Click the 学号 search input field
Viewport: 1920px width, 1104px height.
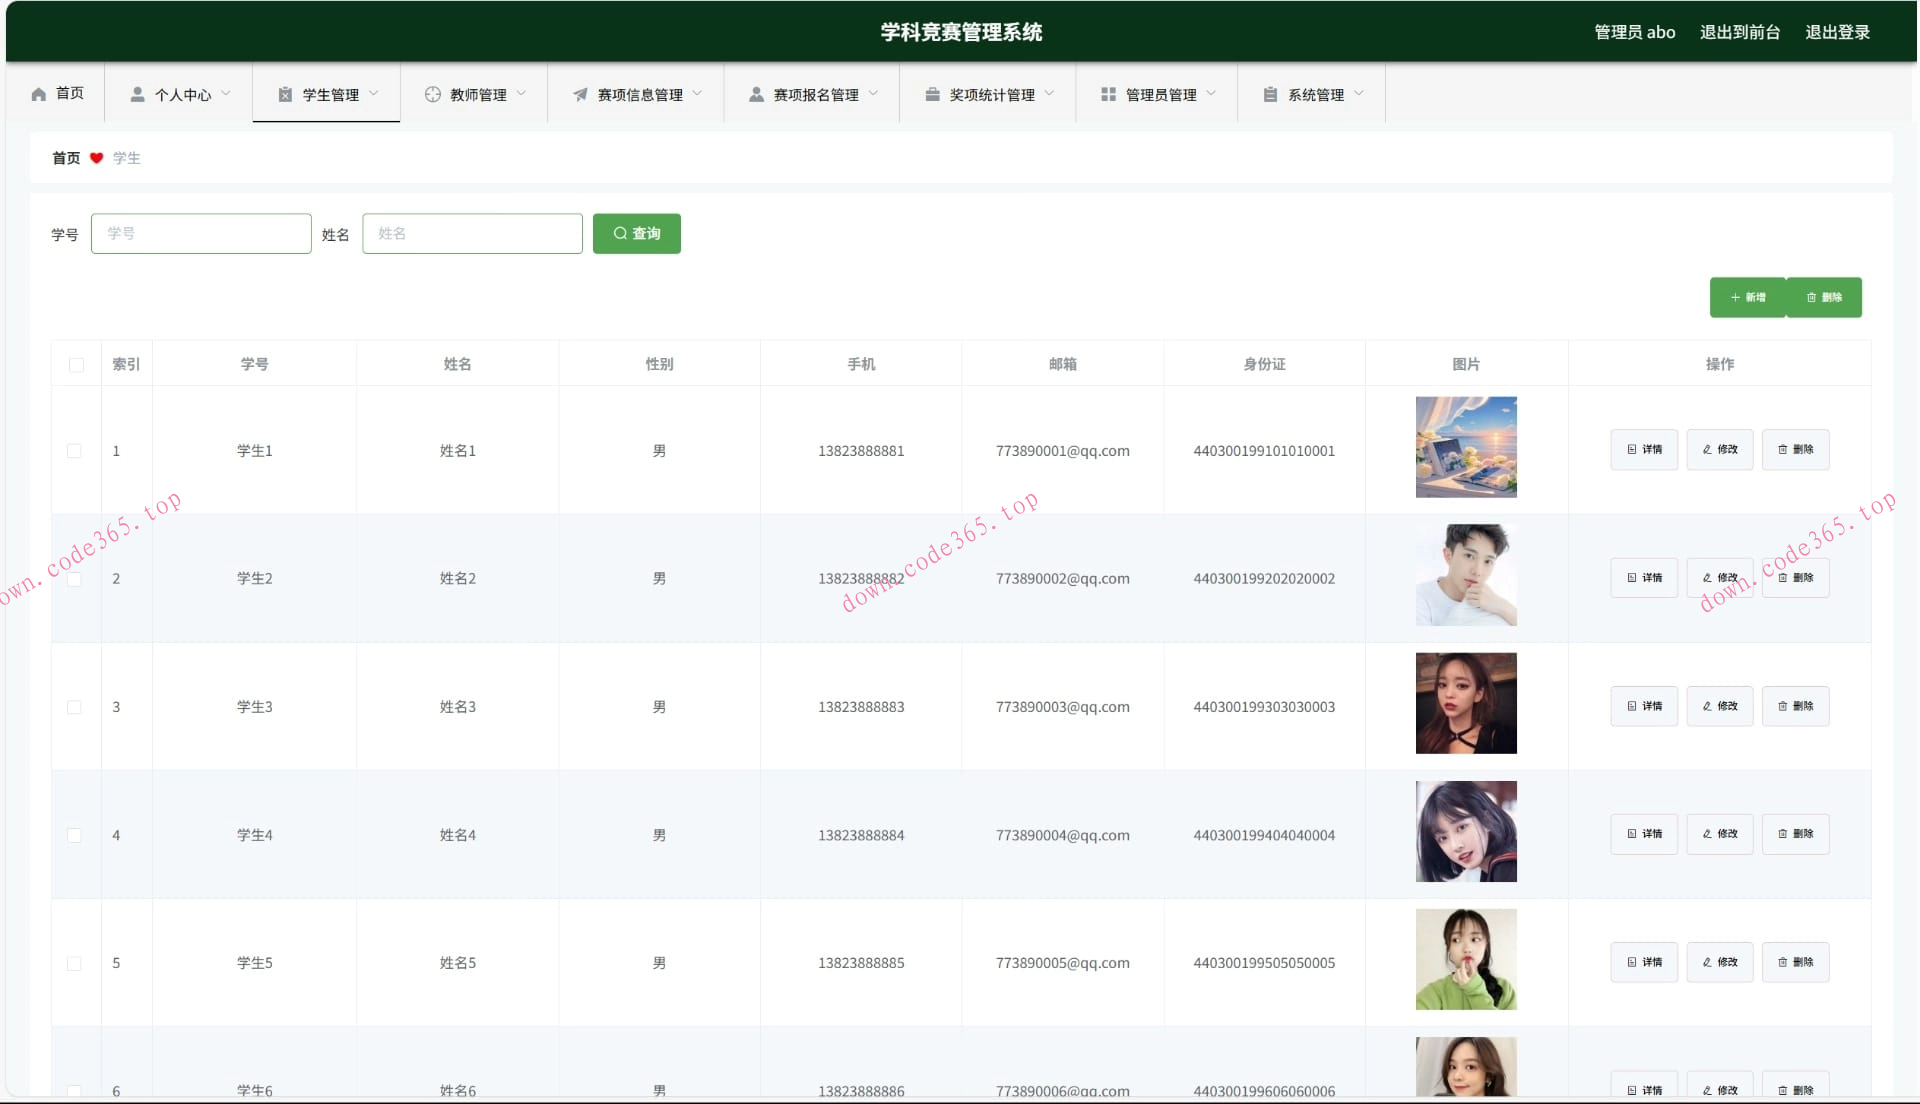[201, 233]
